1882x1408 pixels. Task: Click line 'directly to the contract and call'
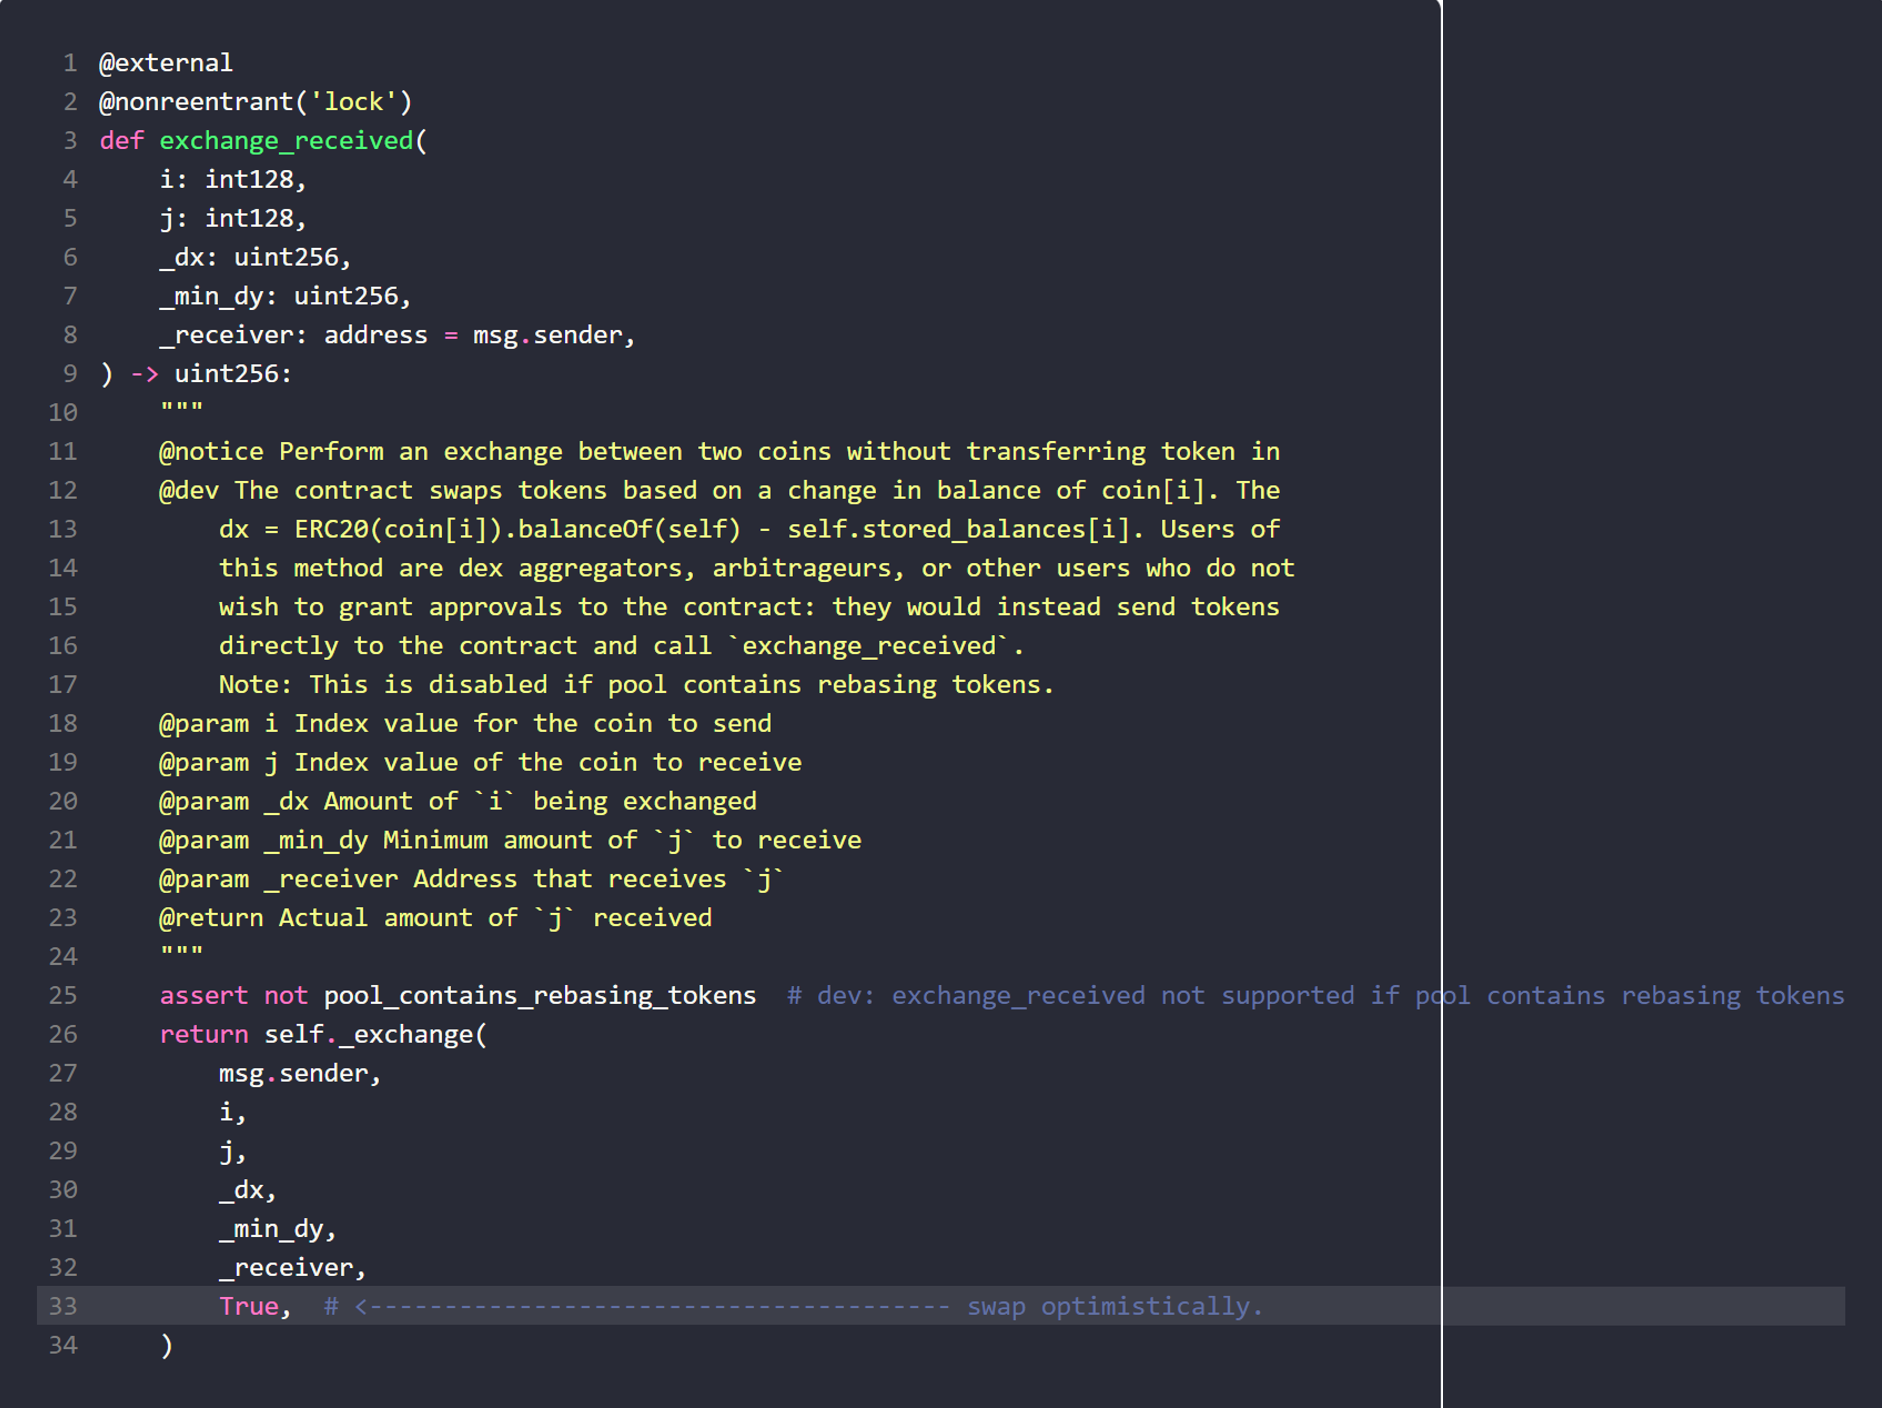coord(622,646)
